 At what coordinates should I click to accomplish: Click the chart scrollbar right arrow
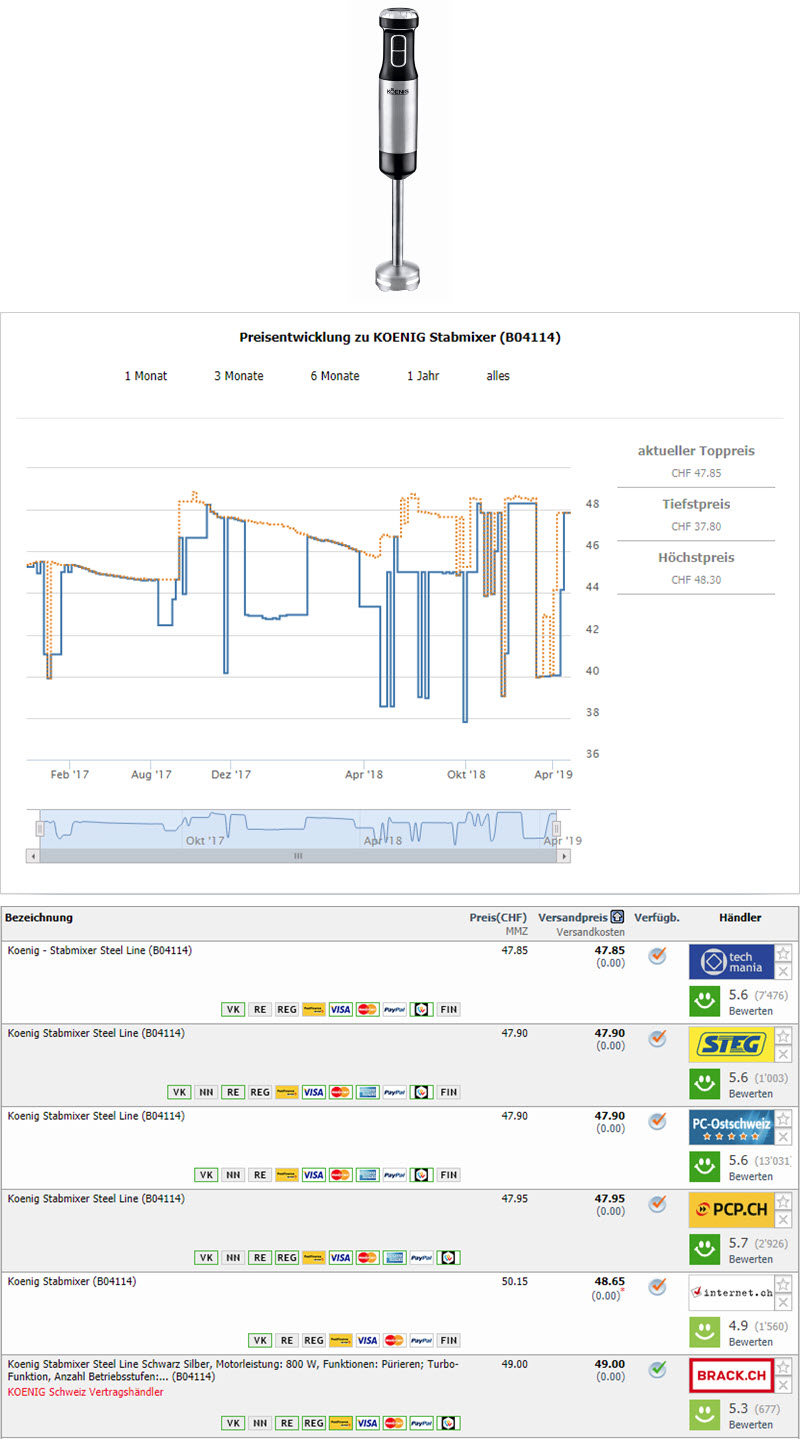(x=564, y=857)
